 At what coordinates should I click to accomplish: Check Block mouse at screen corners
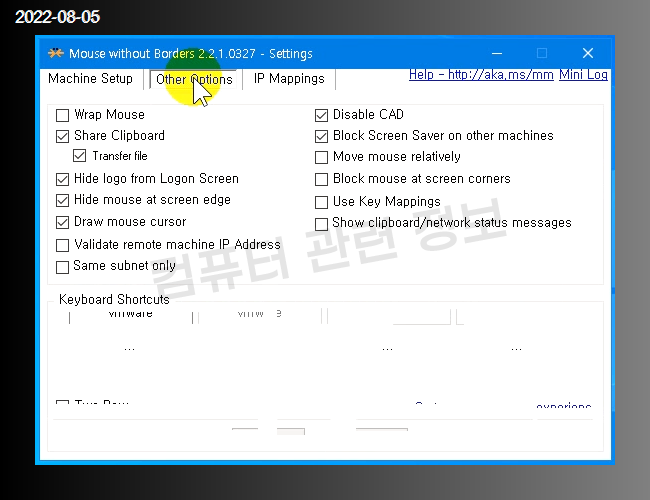(321, 179)
